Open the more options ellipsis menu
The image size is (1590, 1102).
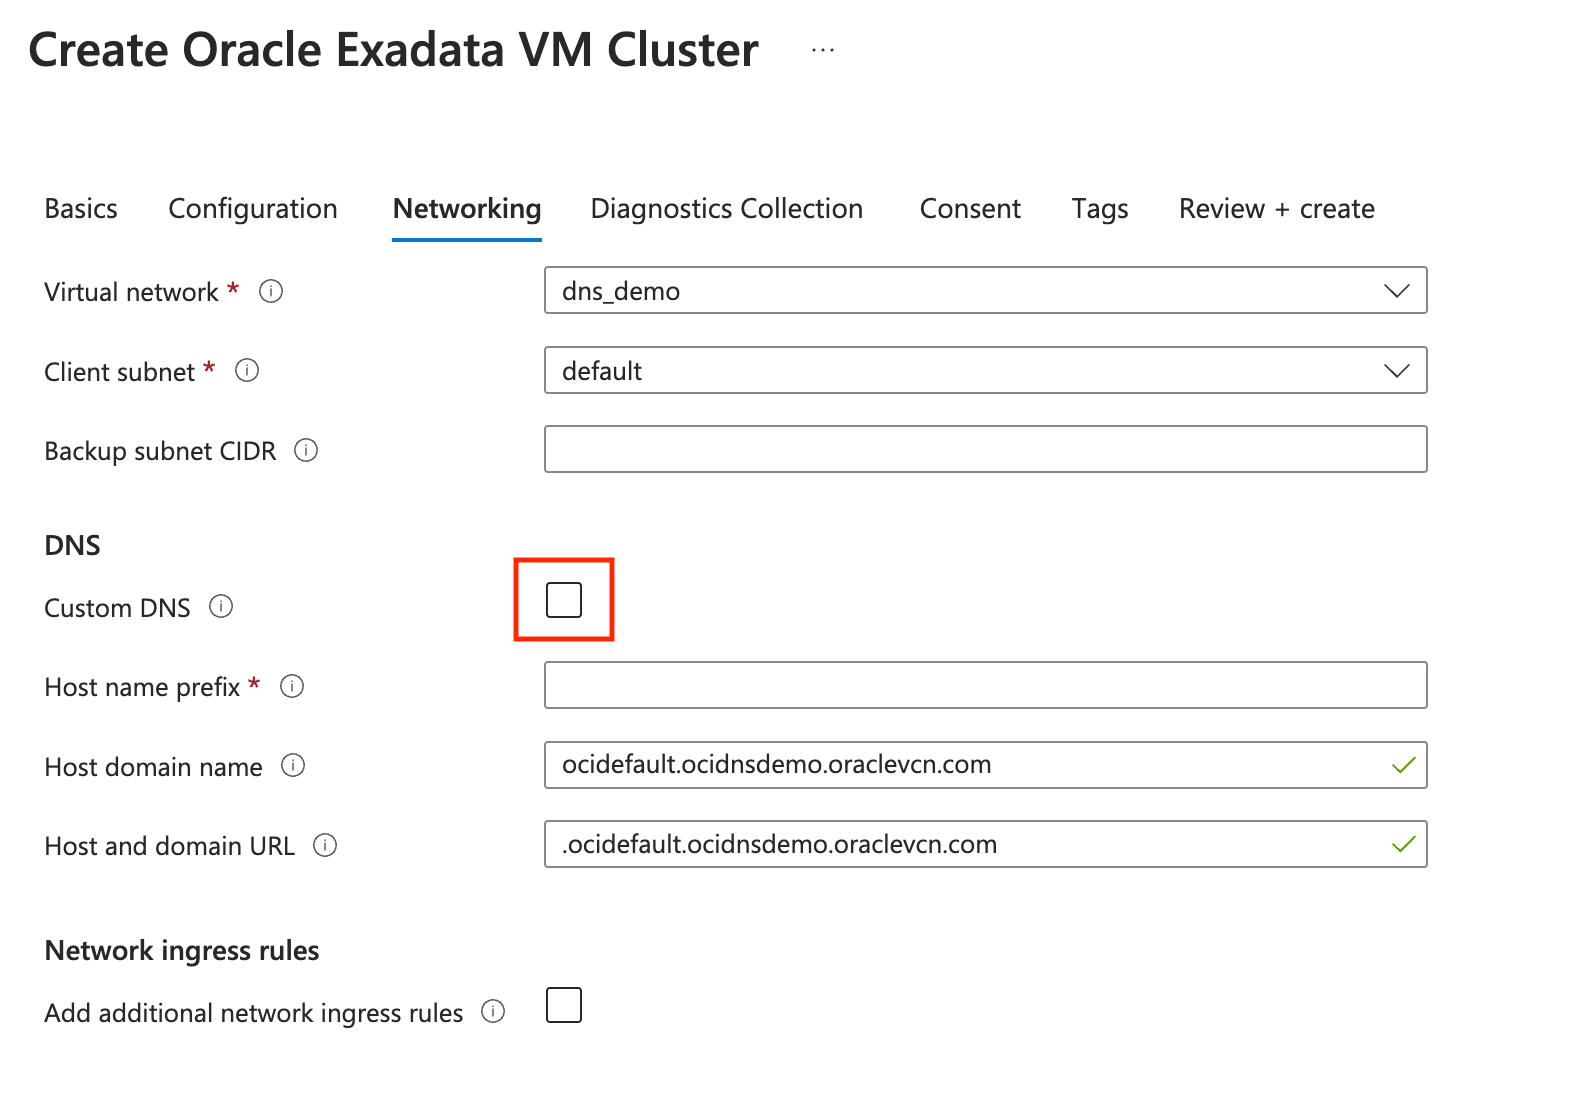click(x=823, y=50)
